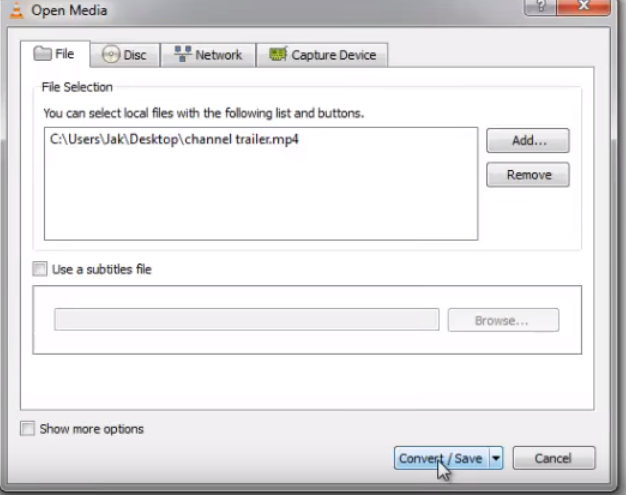The image size is (626, 495).
Task: Click the VLC cone icon in title bar
Action: pos(16,10)
